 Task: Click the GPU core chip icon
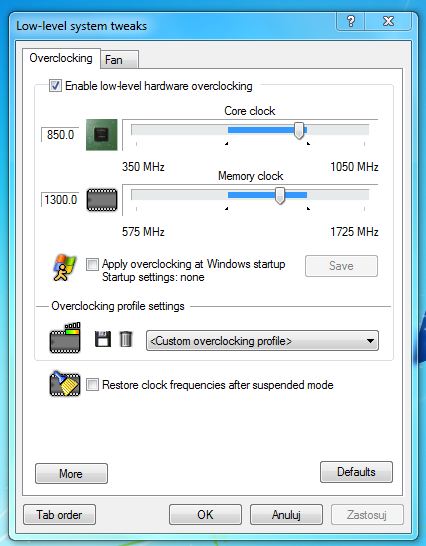(x=102, y=135)
